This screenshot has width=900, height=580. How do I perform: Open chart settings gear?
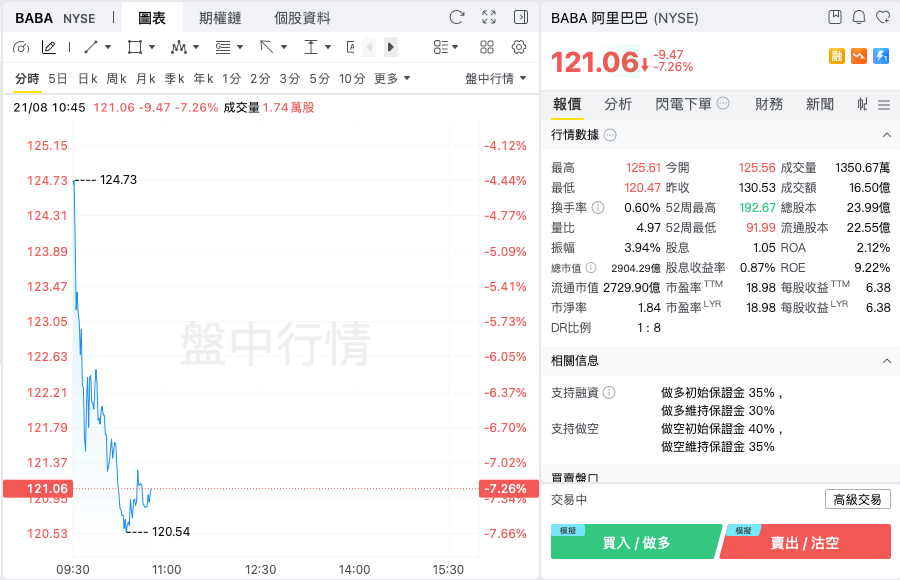[x=519, y=47]
